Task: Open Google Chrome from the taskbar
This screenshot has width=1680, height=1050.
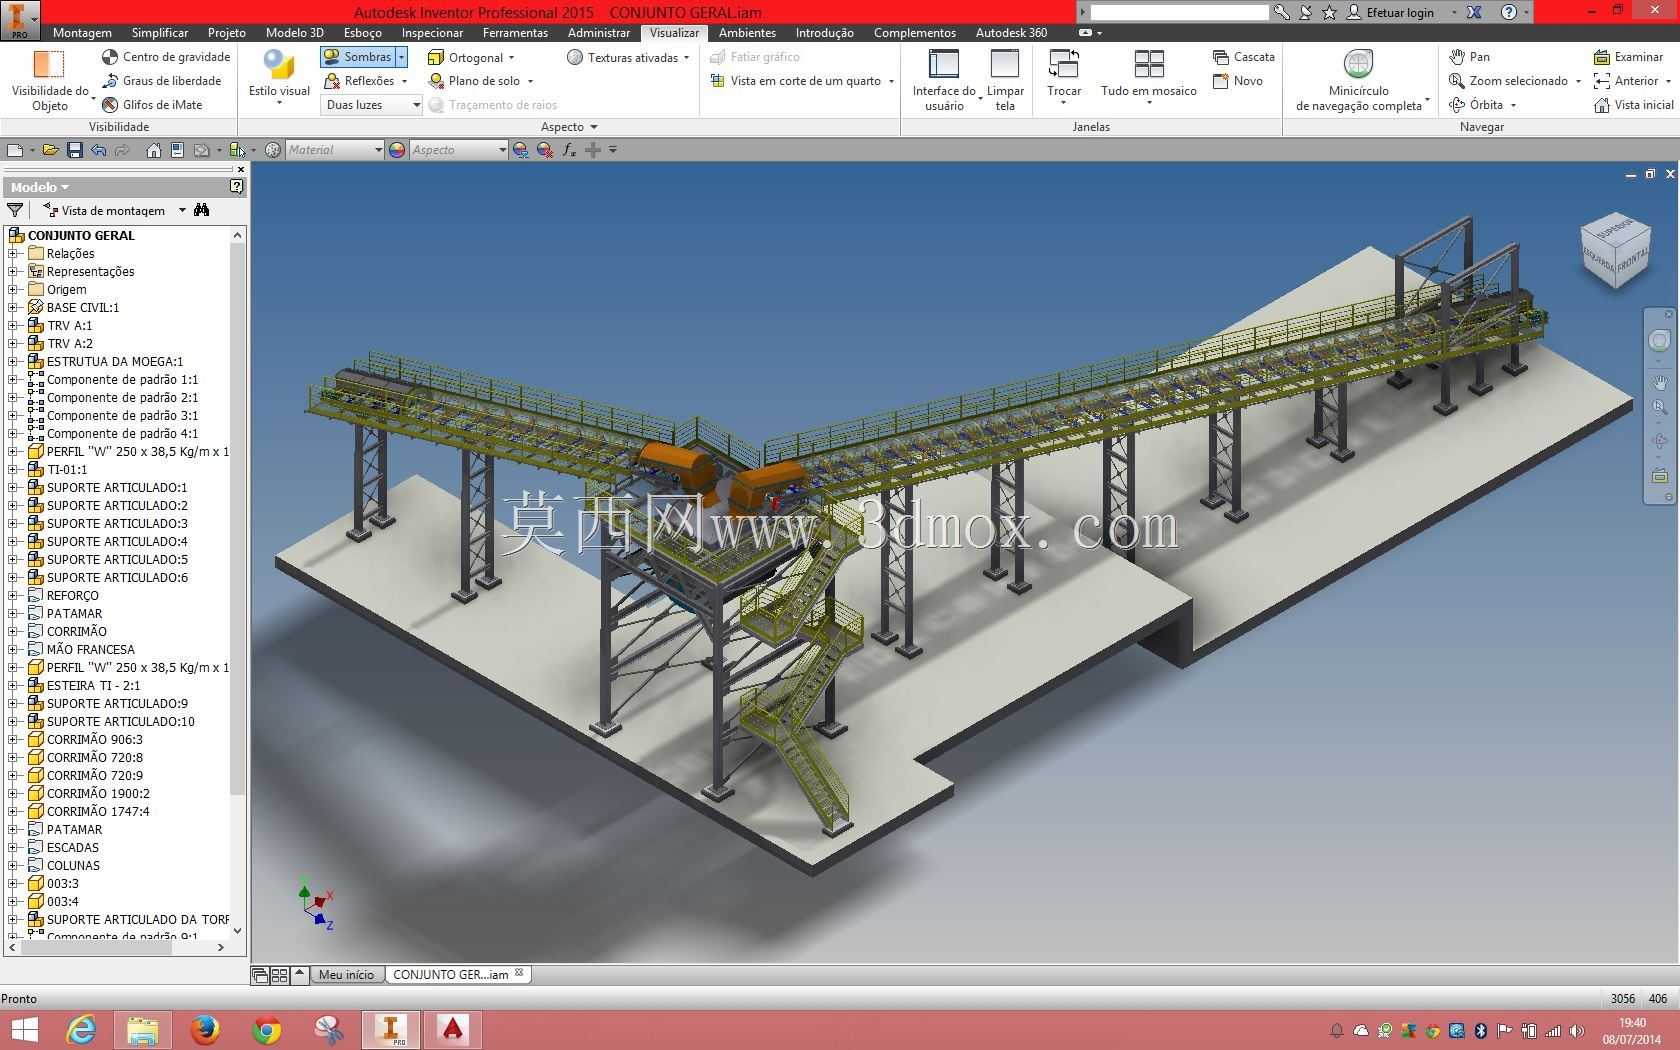Action: tap(266, 1029)
